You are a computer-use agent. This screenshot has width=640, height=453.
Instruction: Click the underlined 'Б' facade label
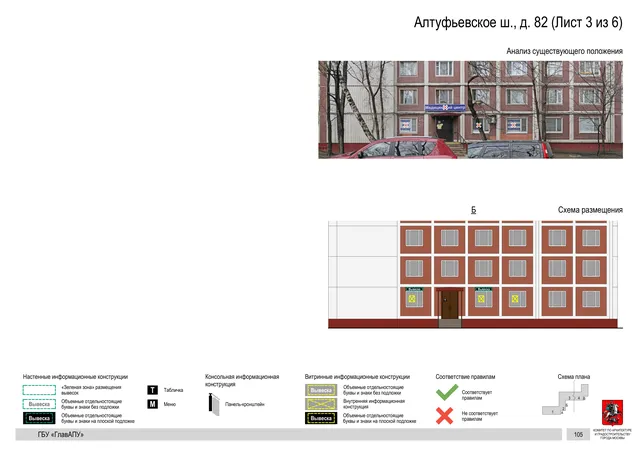tap(473, 210)
